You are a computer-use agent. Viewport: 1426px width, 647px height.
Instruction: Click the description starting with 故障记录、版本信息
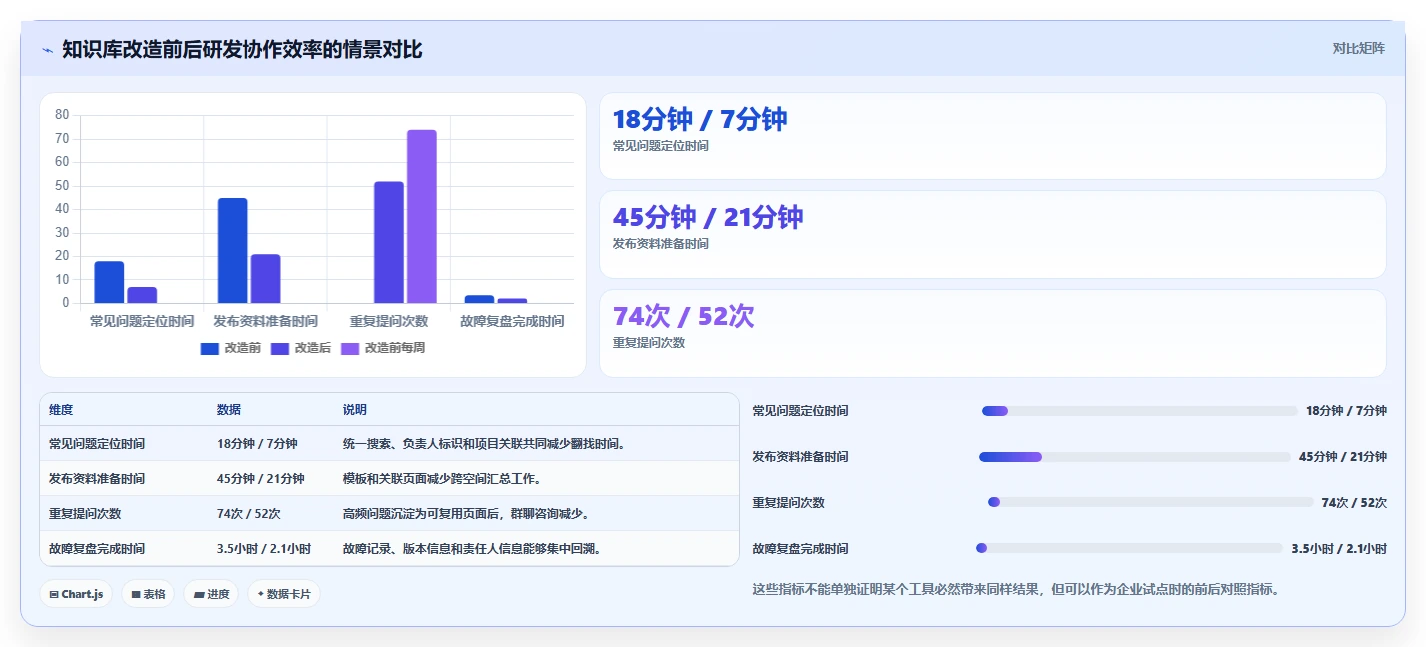tap(472, 549)
